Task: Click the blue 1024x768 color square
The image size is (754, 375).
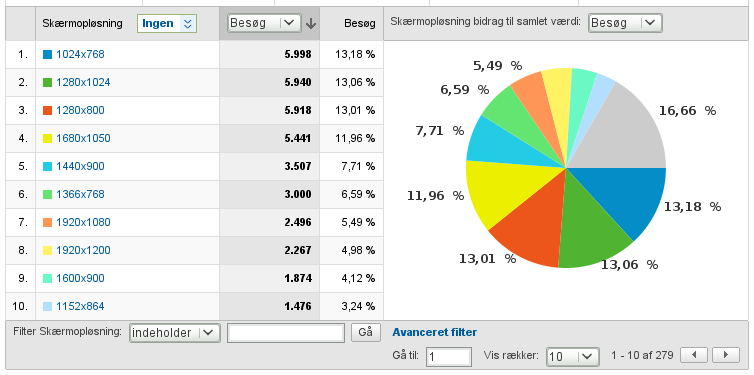Action: 47,55
